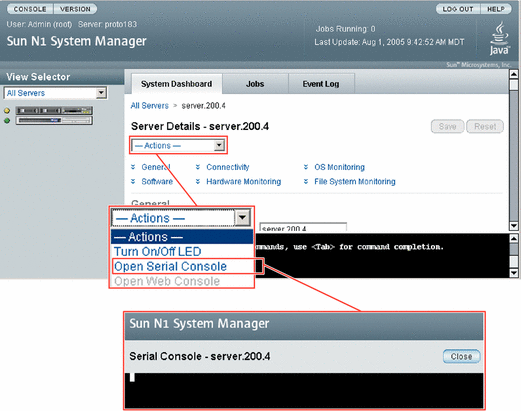
Task: Click the Java logo icon
Action: (499, 38)
